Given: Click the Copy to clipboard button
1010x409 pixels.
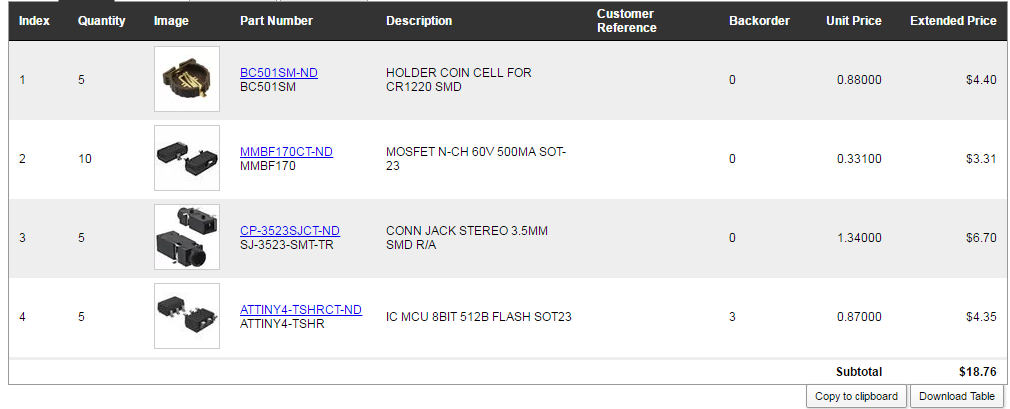Looking at the screenshot, I should pyautogui.click(x=857, y=396).
